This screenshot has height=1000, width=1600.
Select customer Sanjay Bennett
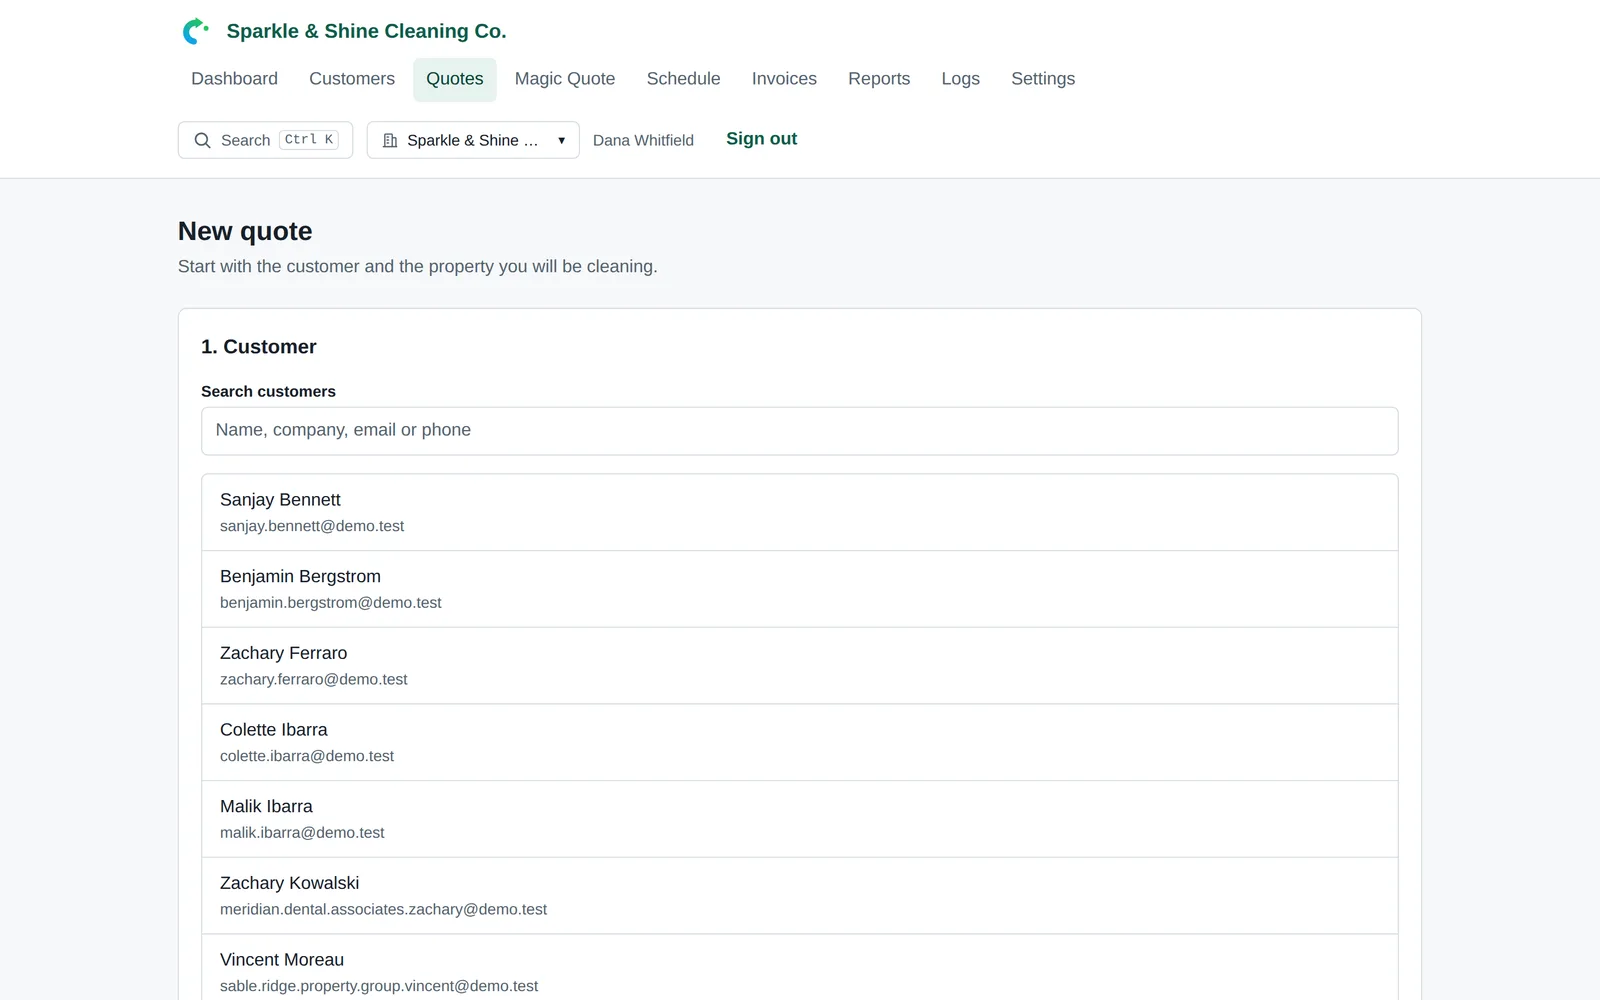tap(800, 512)
